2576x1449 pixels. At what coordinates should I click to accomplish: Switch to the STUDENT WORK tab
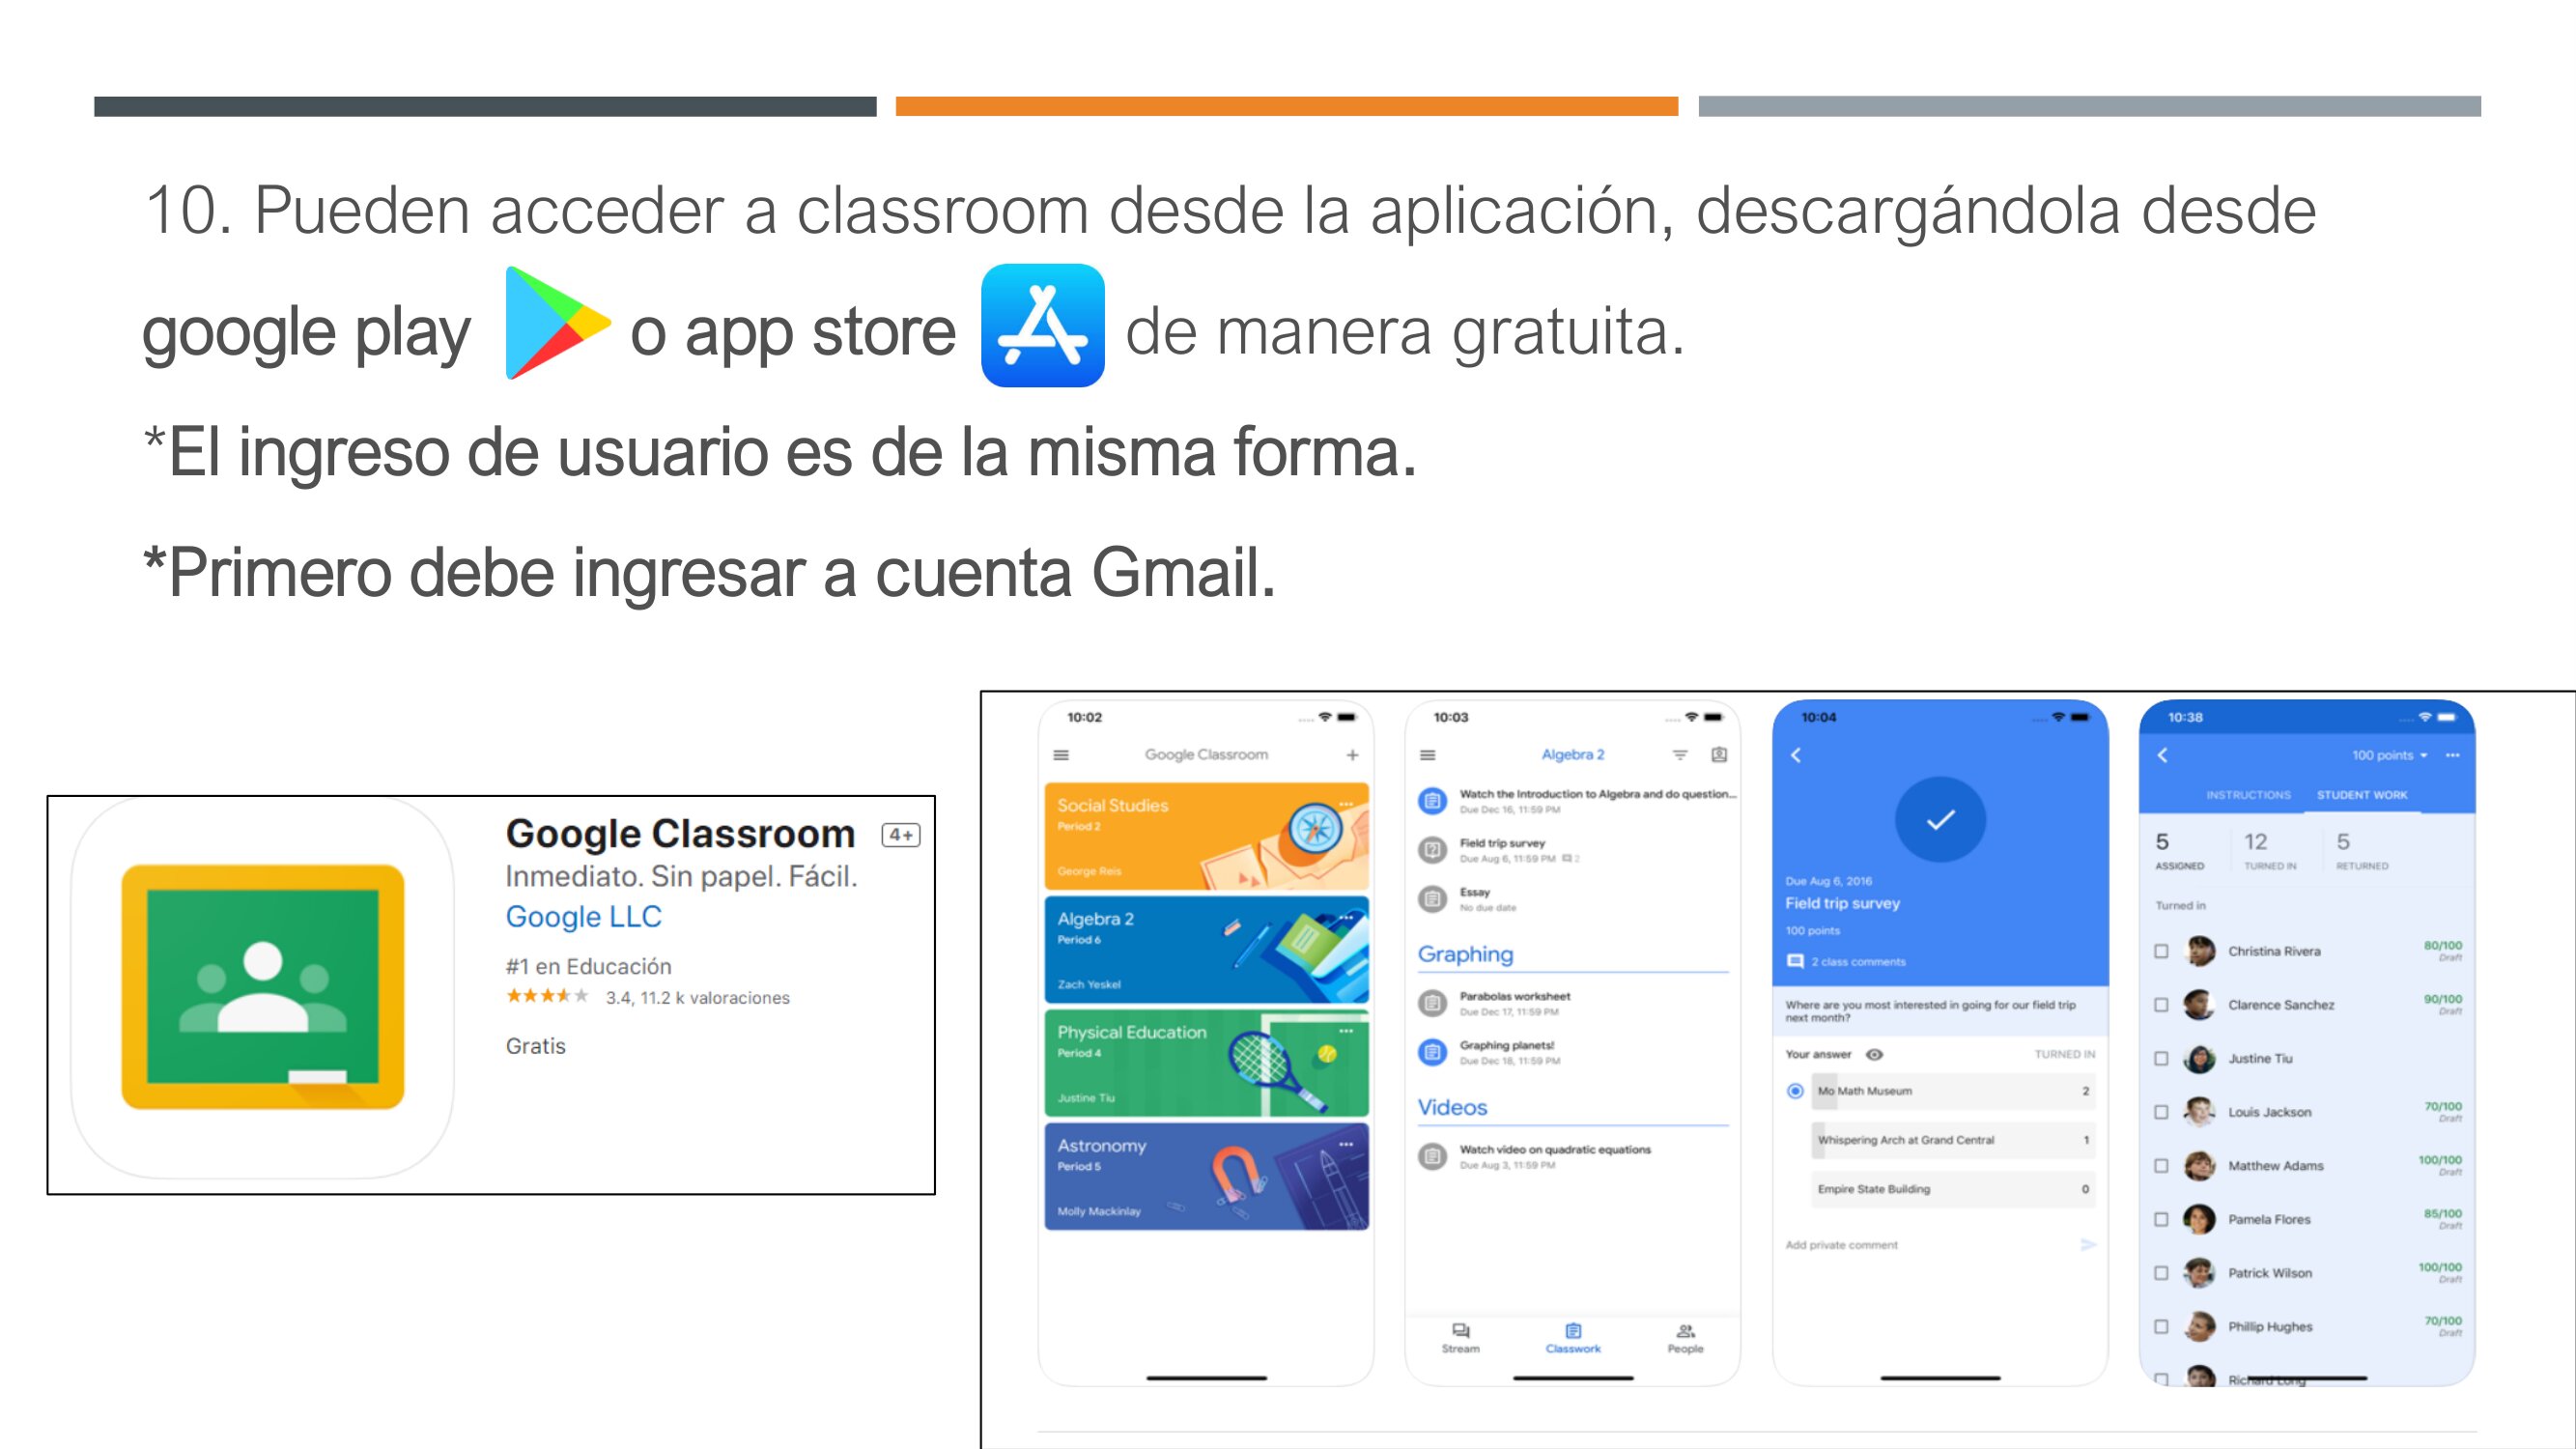click(x=2362, y=795)
